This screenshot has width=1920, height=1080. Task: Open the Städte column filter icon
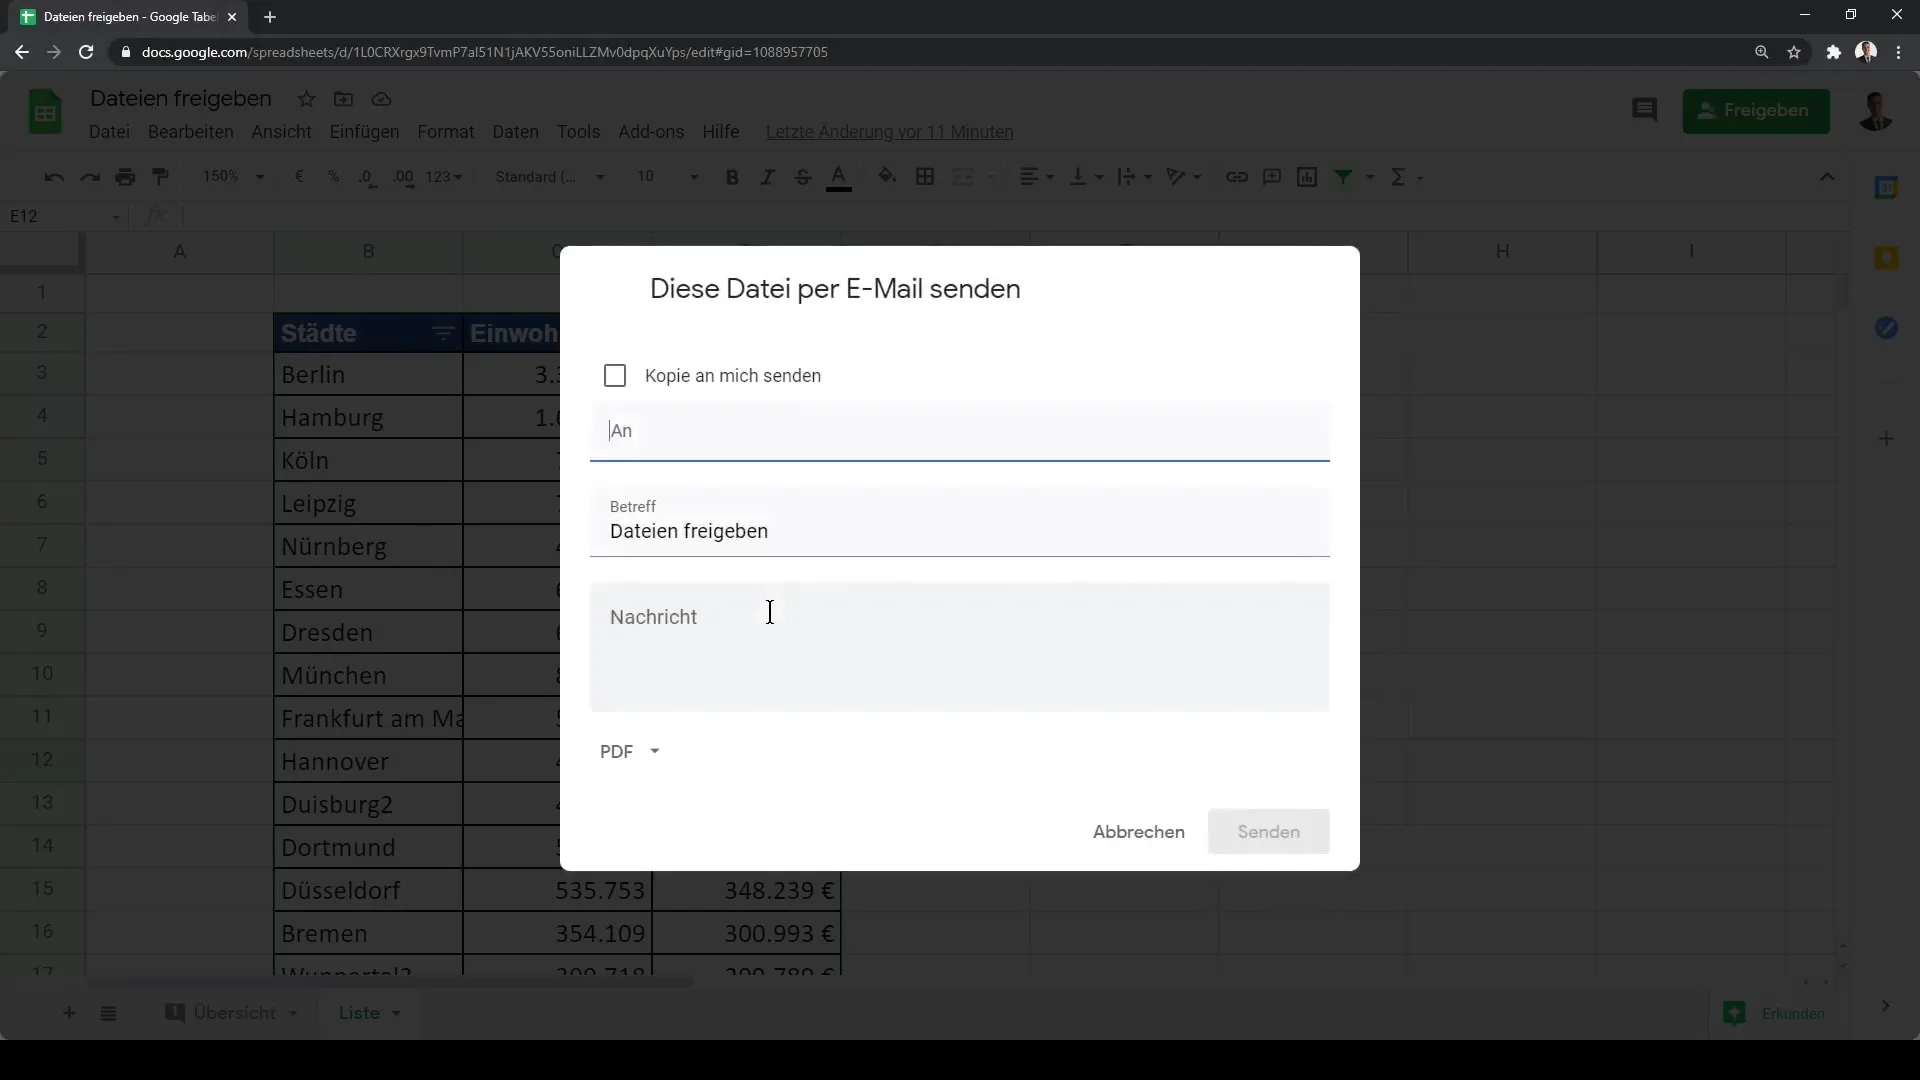[x=443, y=333]
